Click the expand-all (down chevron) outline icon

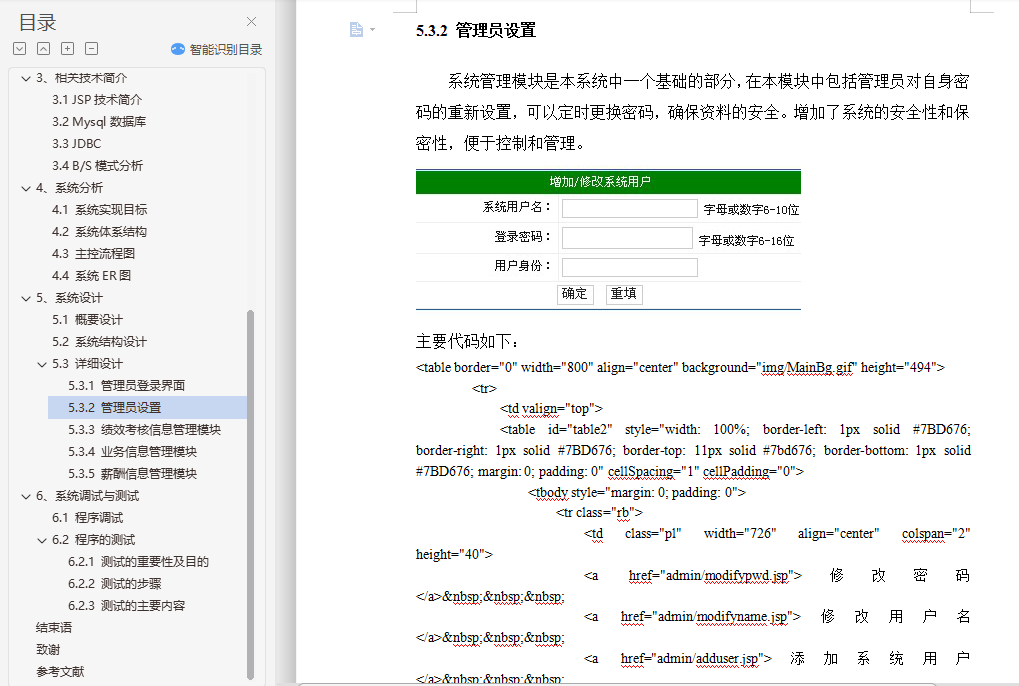click(19, 49)
